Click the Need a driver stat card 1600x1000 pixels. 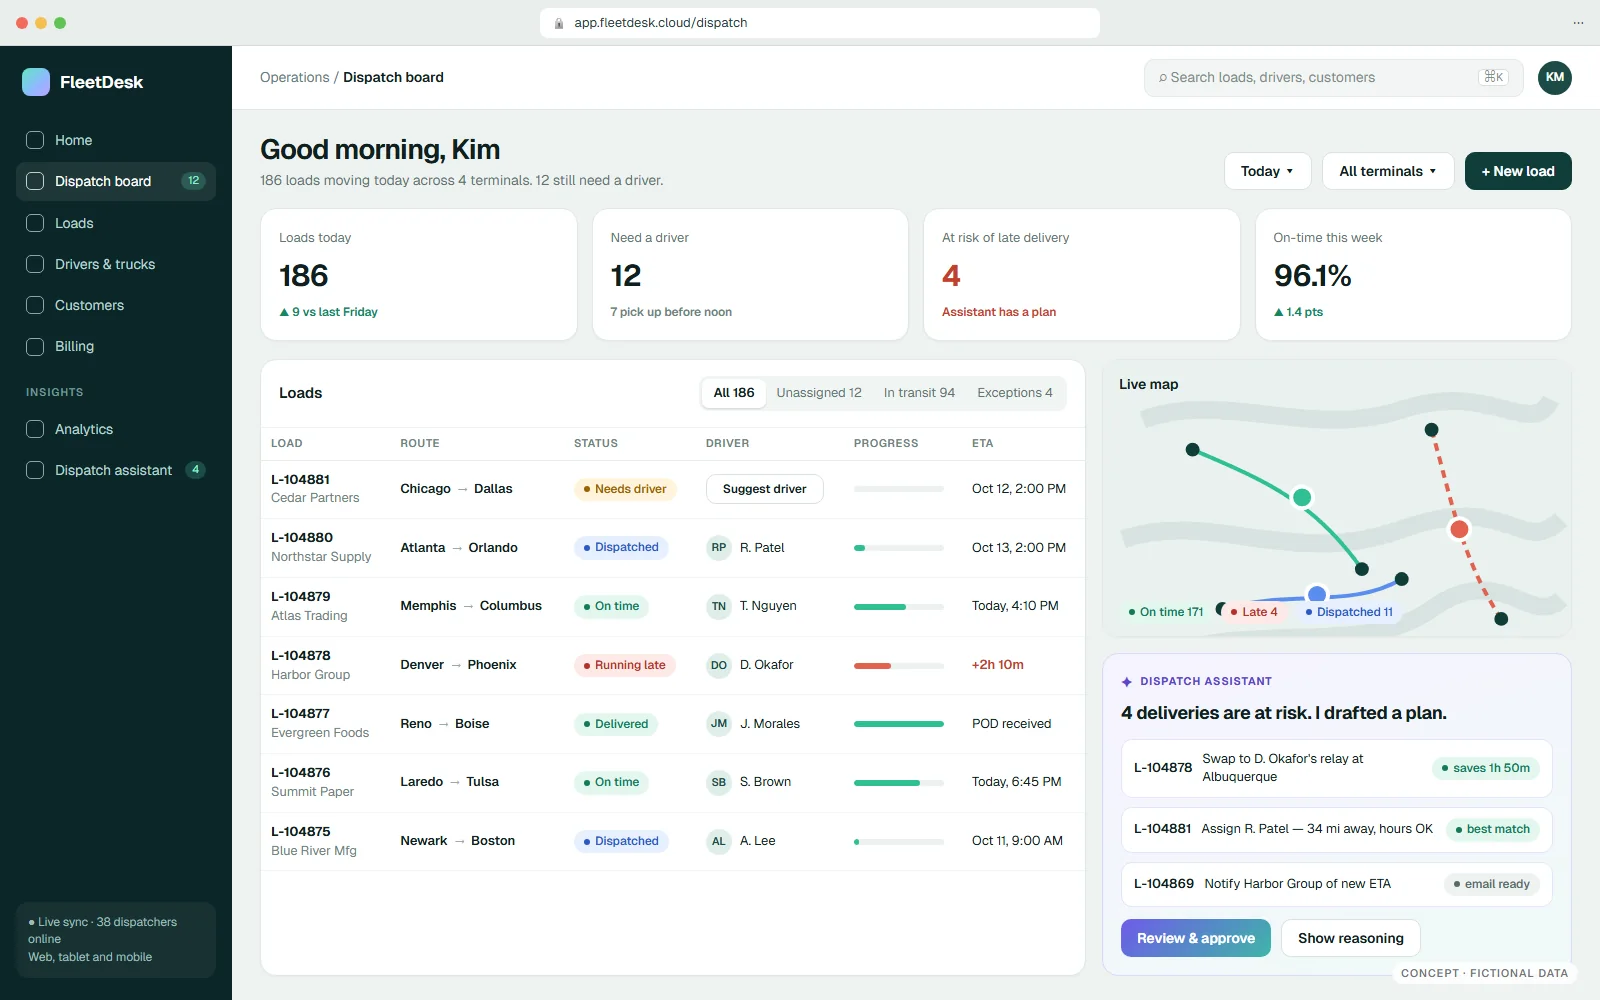(750, 275)
